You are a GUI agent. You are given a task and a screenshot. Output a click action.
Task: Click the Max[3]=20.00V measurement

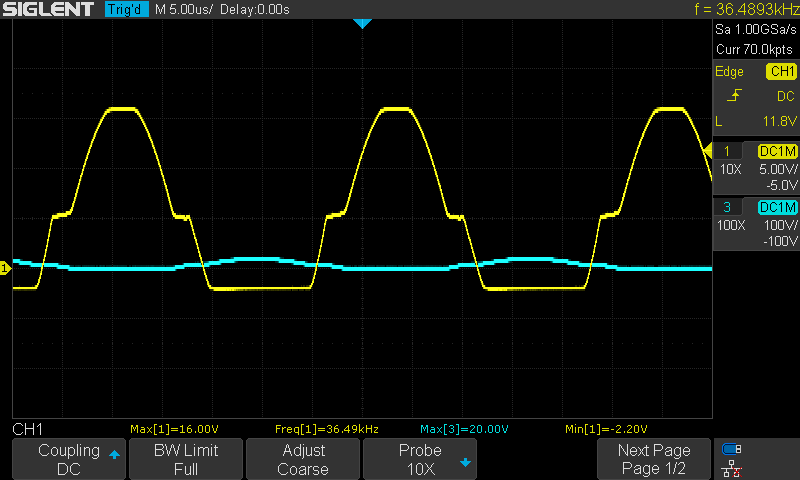464,429
